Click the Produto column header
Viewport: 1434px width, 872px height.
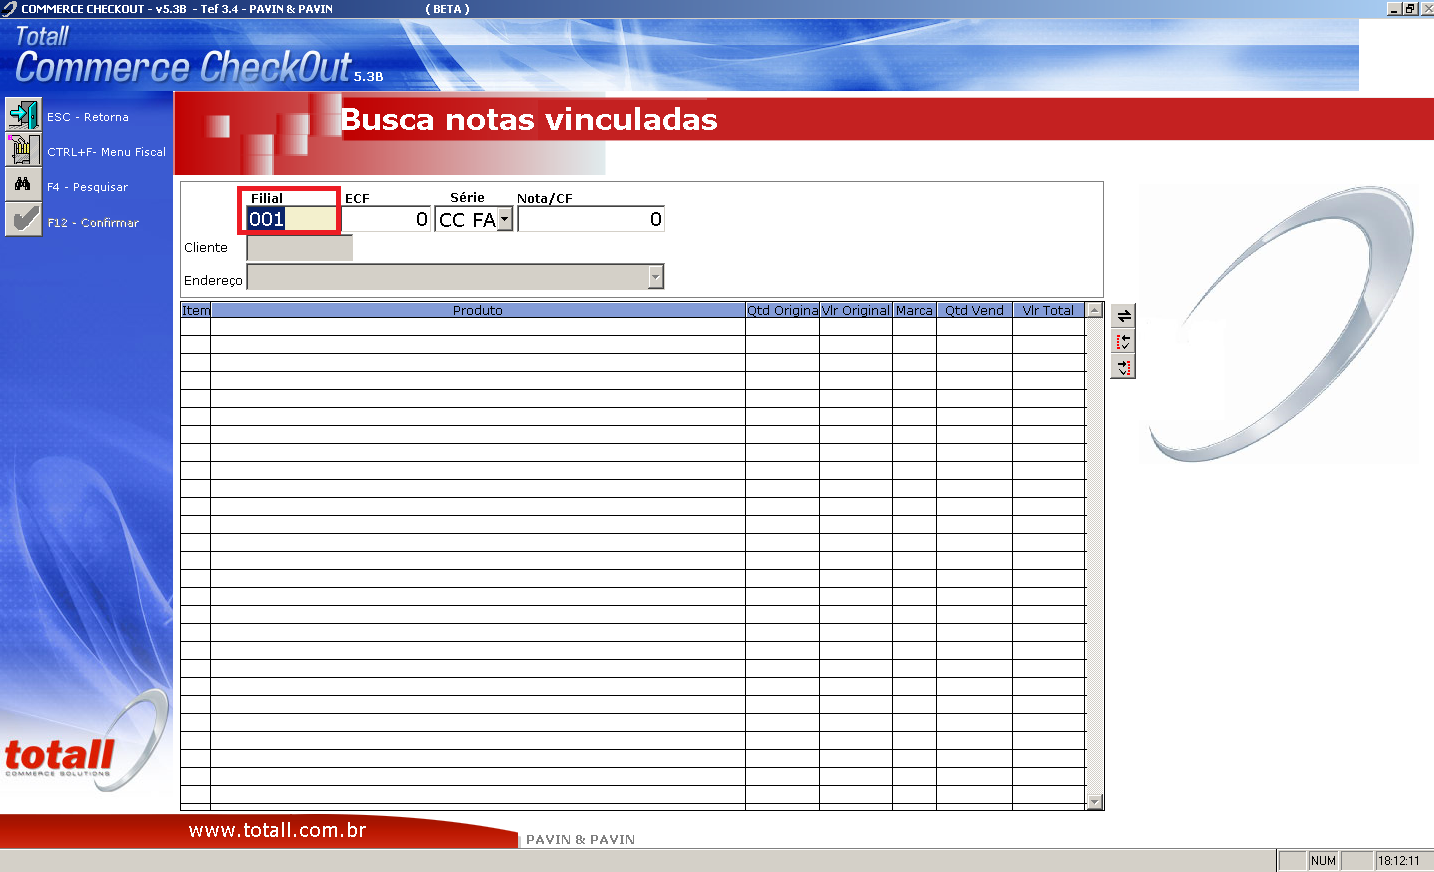[477, 310]
